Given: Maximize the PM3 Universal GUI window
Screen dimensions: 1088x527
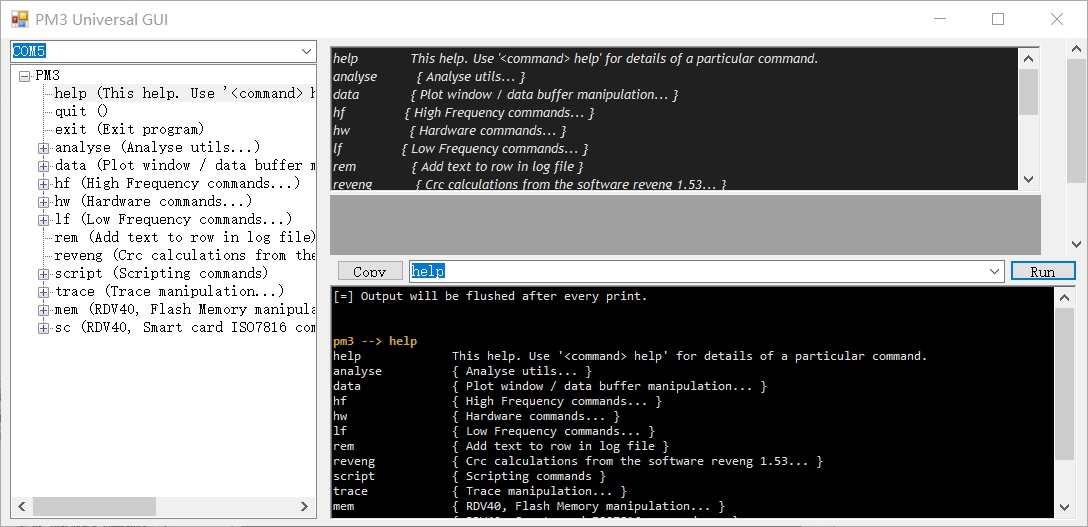Looking at the screenshot, I should (x=998, y=19).
